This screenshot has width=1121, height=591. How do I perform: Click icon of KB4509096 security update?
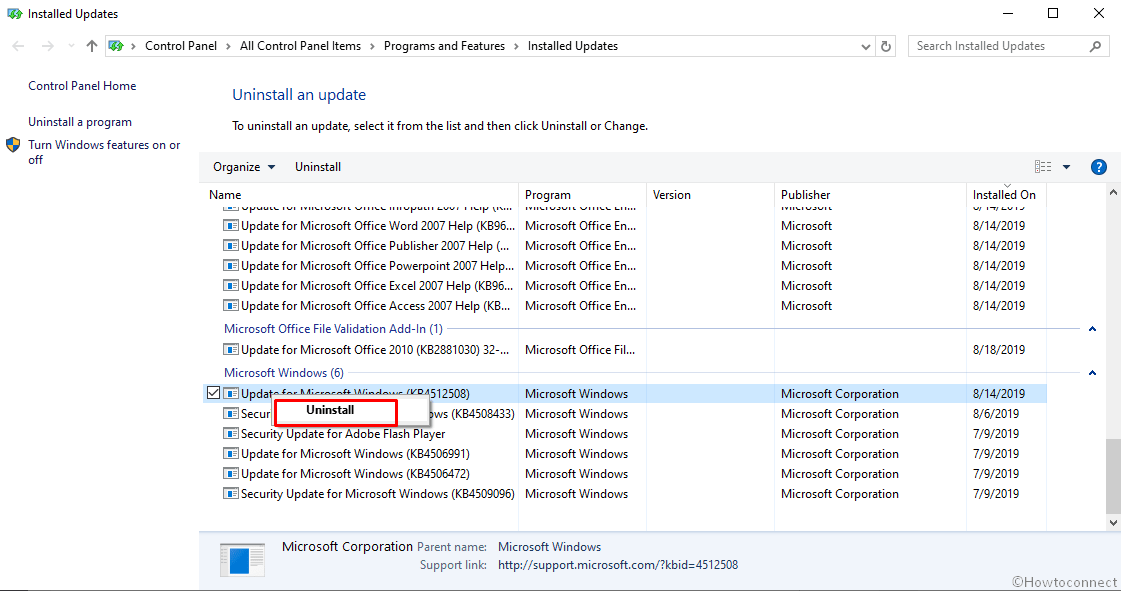pos(230,494)
